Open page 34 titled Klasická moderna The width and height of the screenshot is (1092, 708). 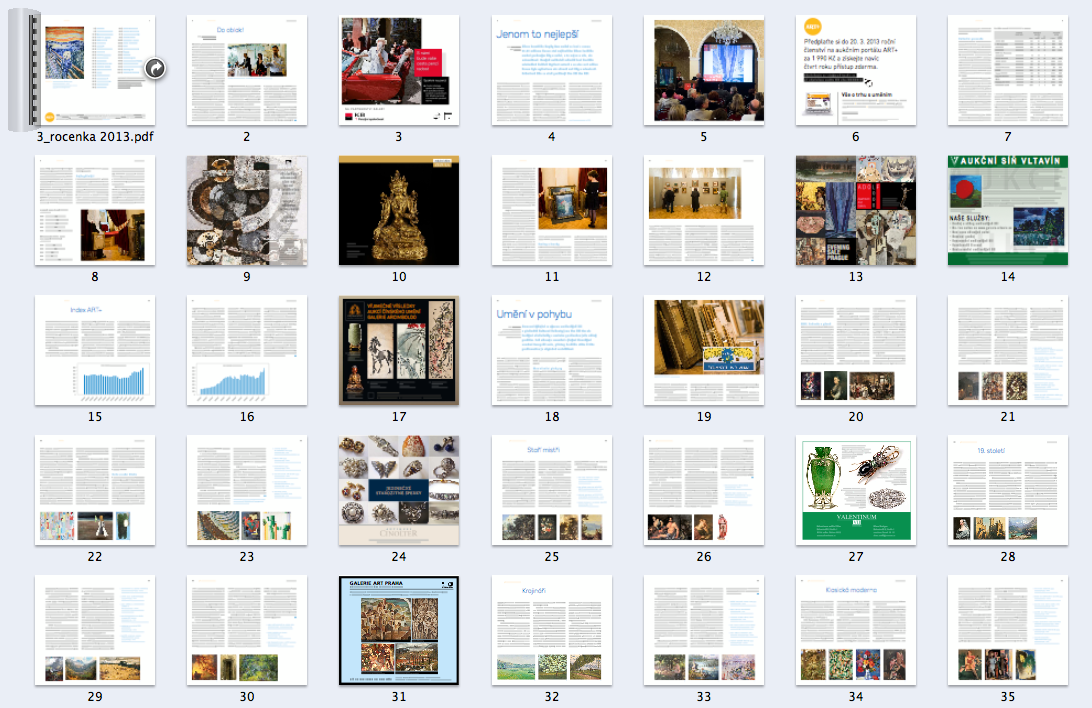coord(855,630)
